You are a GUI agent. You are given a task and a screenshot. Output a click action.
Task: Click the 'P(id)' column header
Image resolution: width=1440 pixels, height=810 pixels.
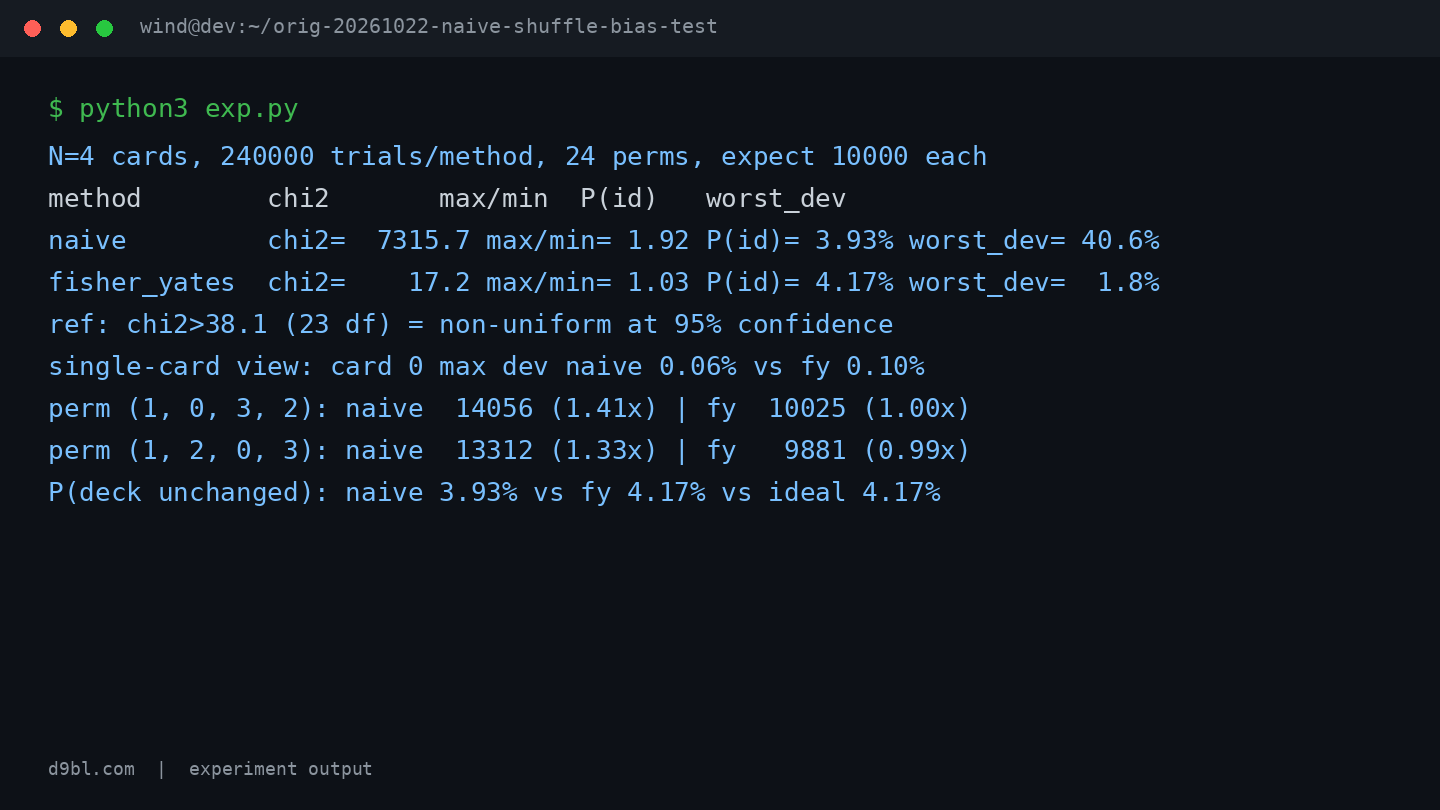click(619, 199)
